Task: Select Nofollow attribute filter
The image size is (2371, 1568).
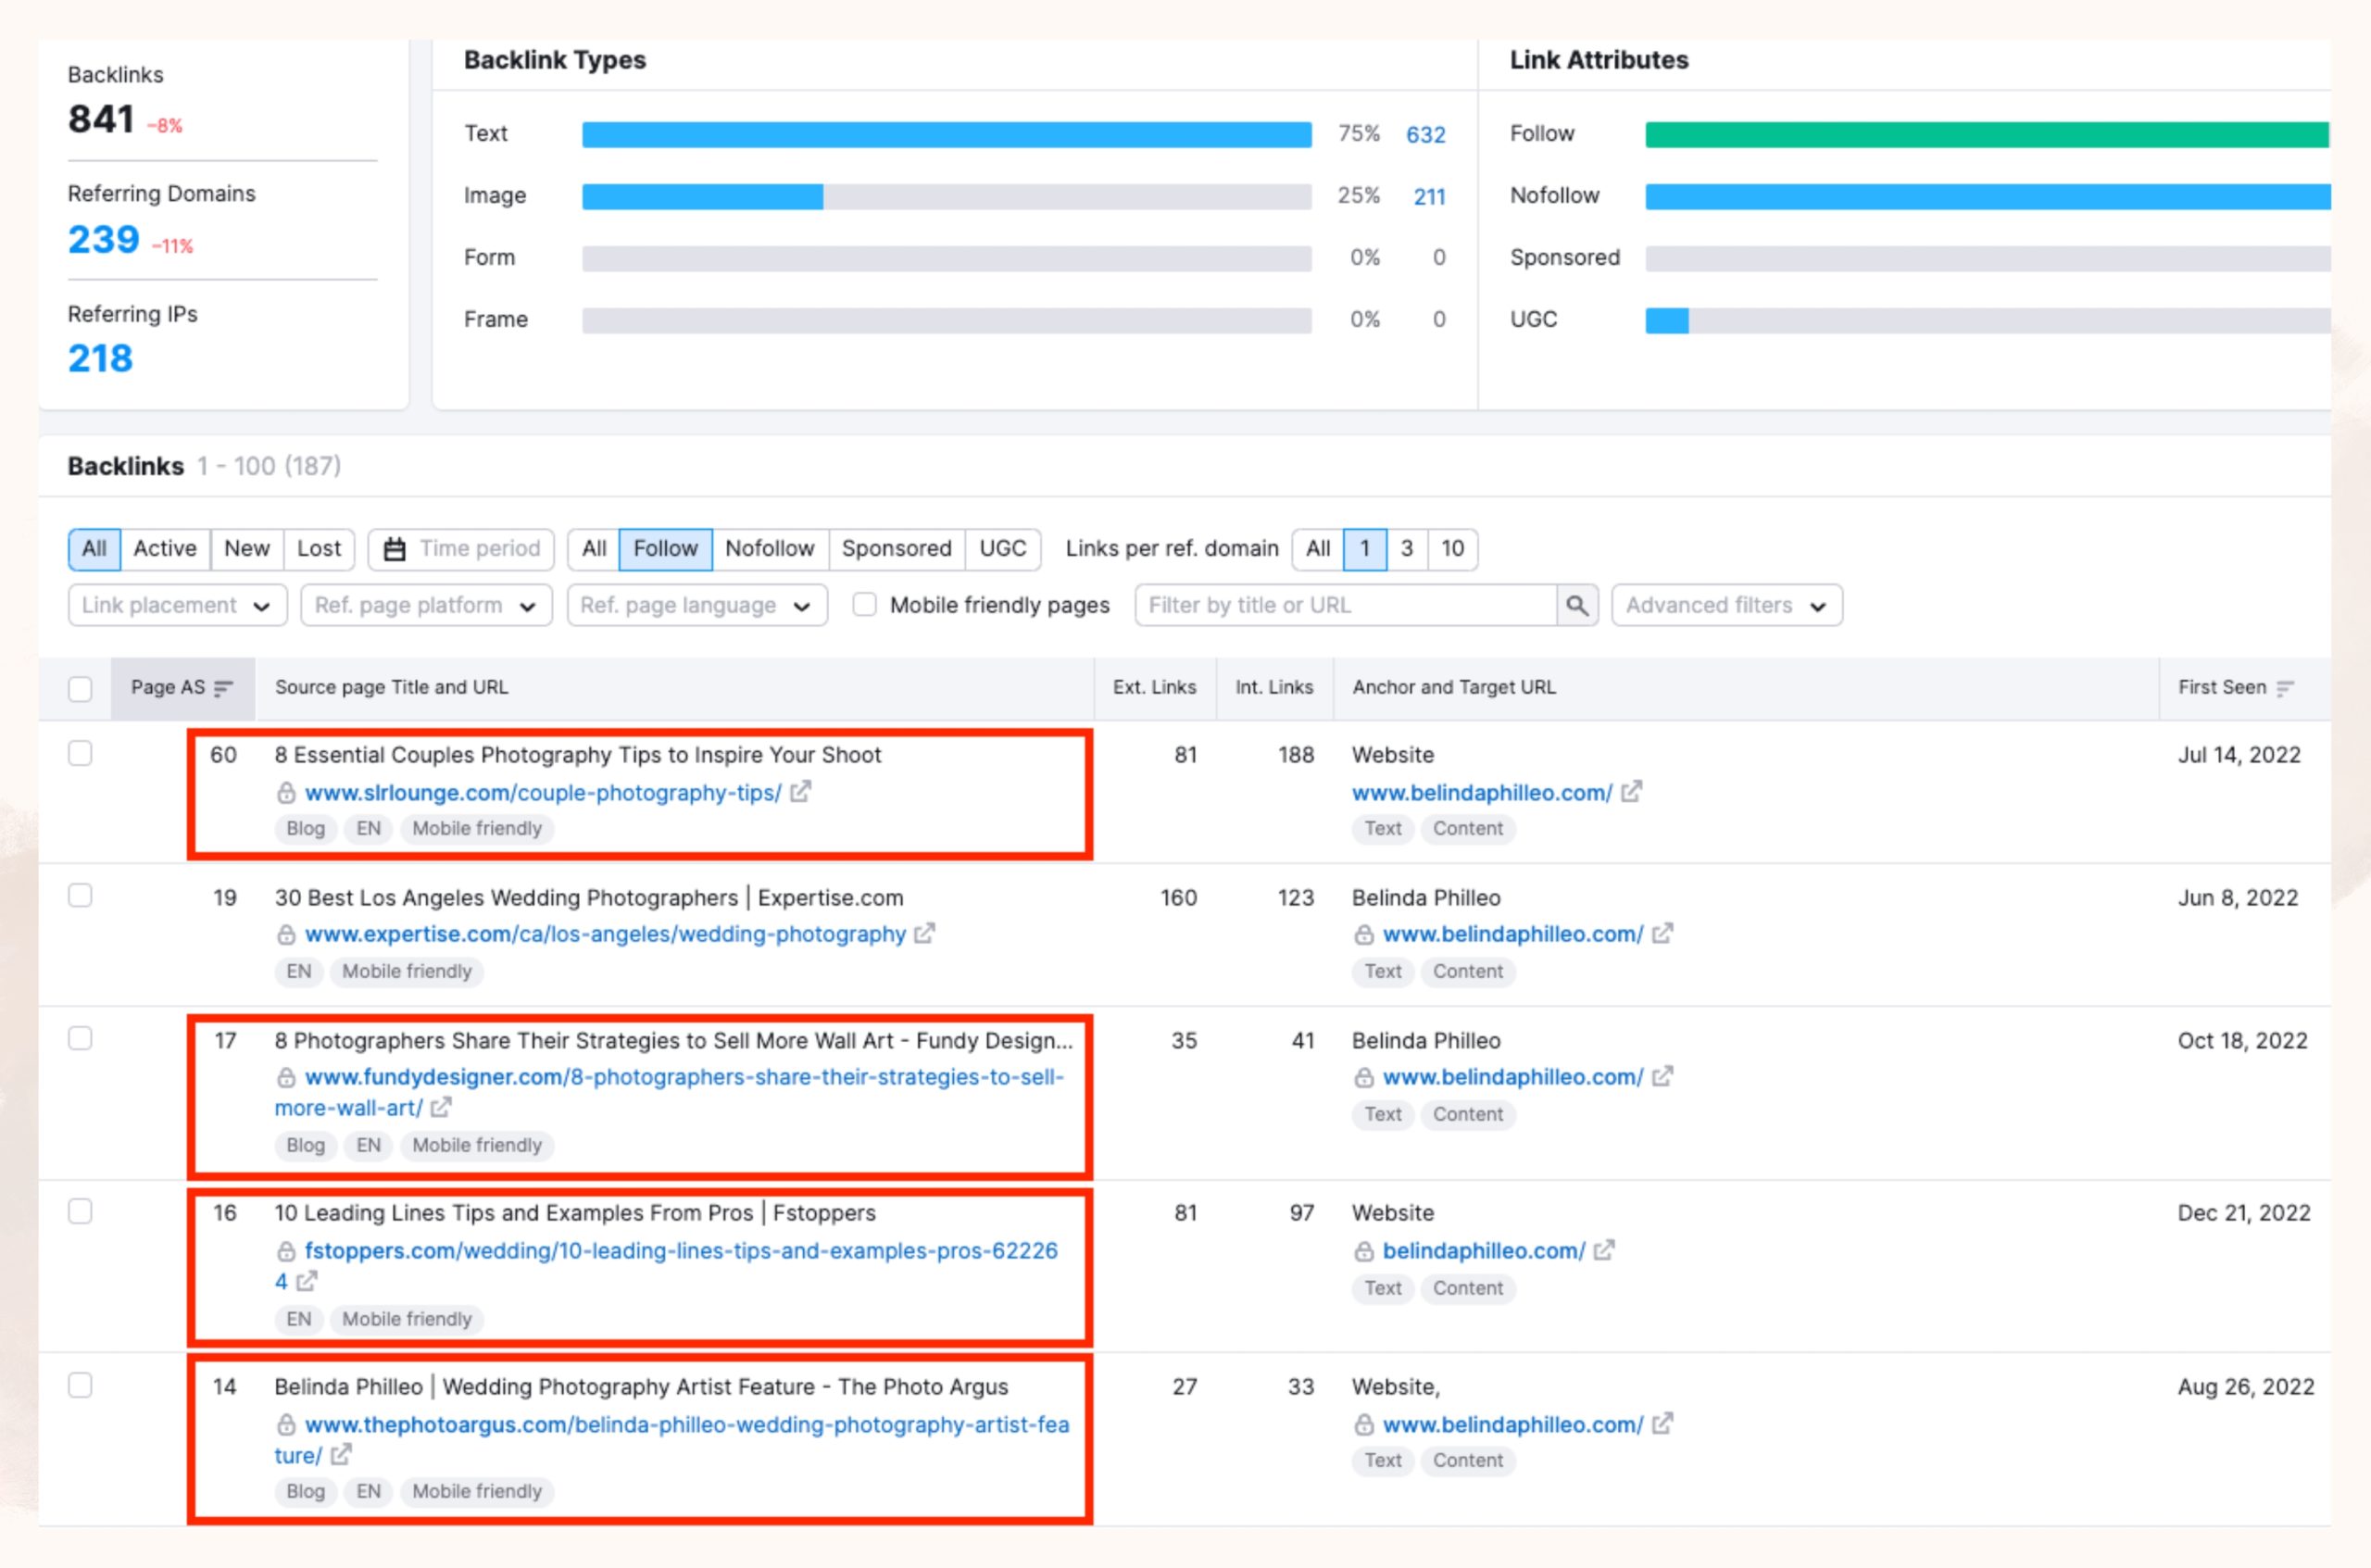Action: click(770, 549)
